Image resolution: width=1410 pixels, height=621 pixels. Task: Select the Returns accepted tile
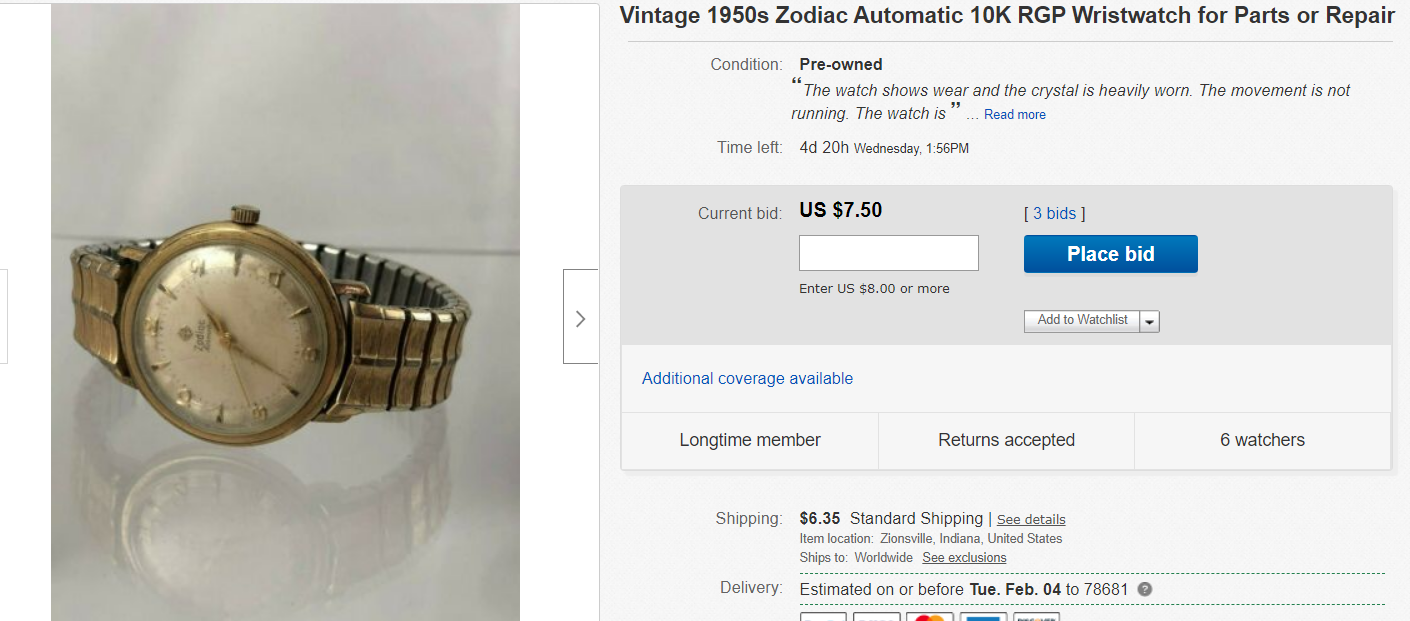click(1006, 440)
